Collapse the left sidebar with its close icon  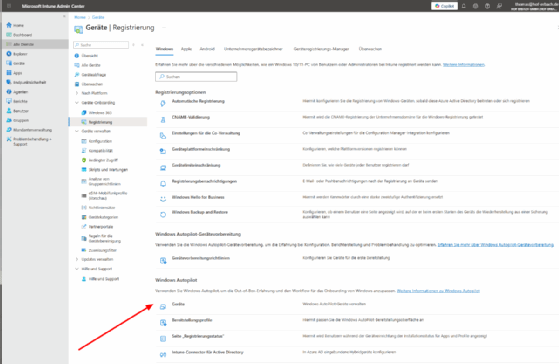(64, 16)
